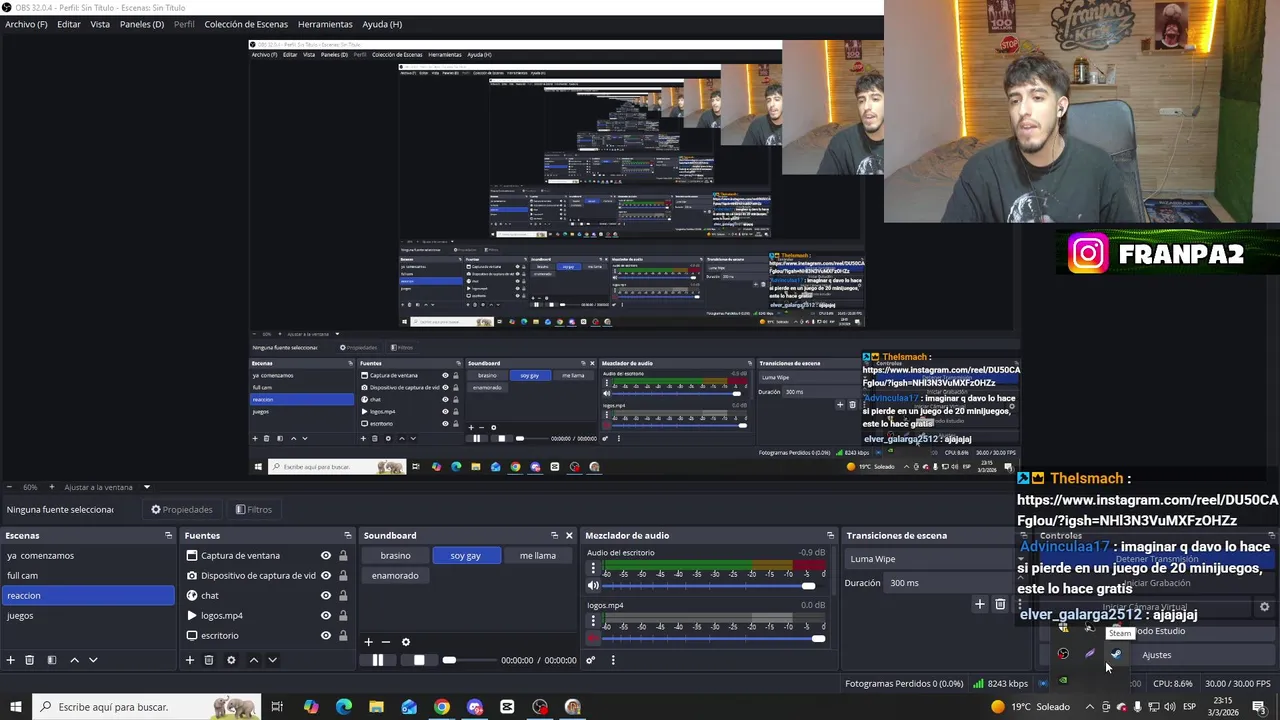The height and width of the screenshot is (720, 1280).
Task: Toggle visibility of the logos.mp4 source
Action: 325,616
